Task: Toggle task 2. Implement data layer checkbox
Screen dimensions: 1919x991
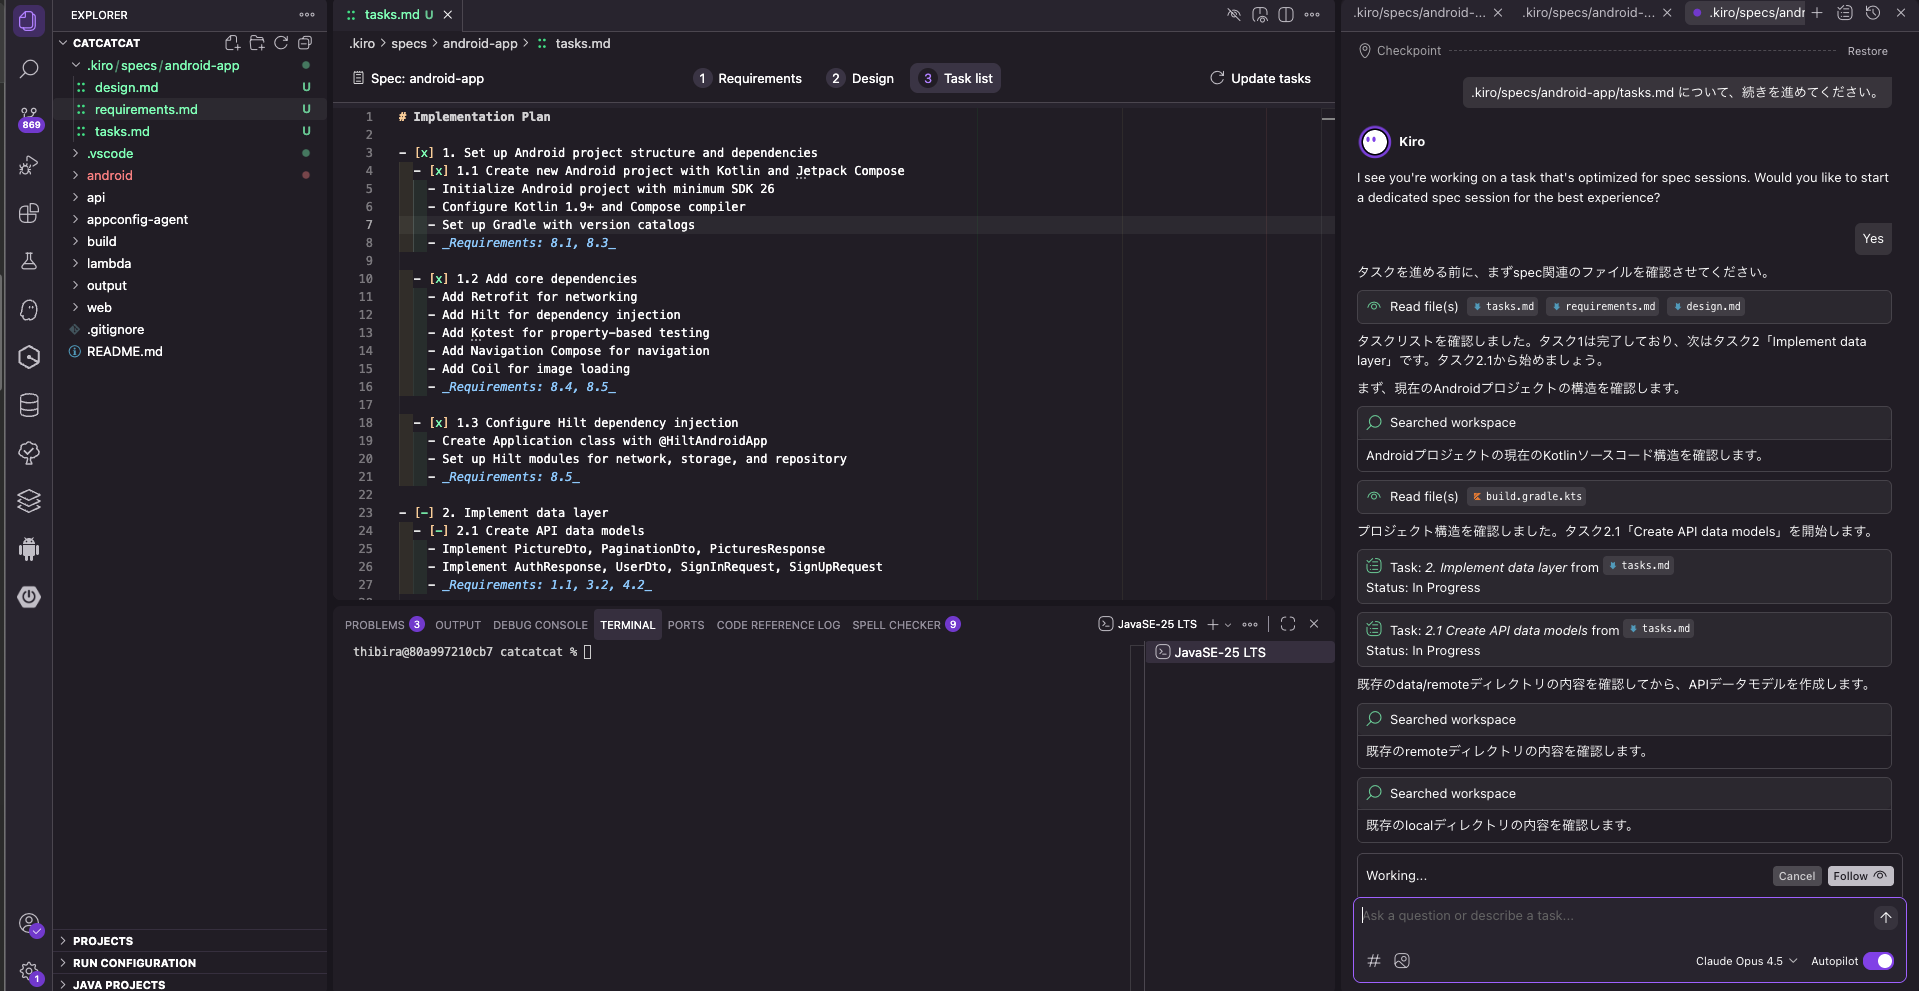Action: 424,513
